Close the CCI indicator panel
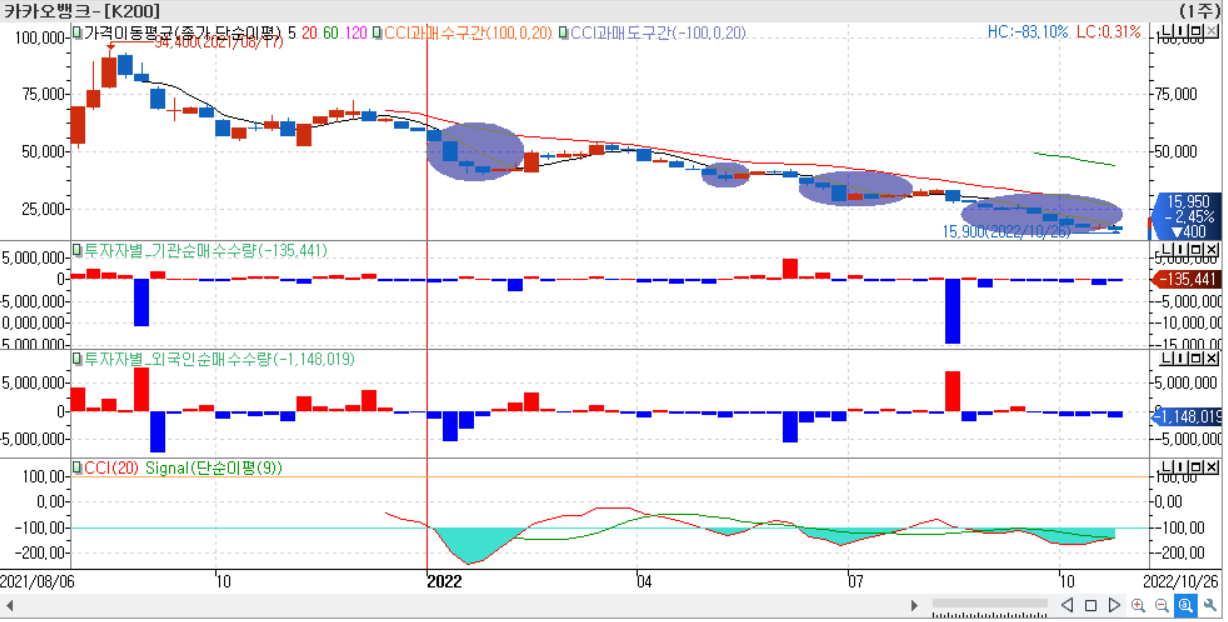The image size is (1228, 622). click(x=1211, y=467)
